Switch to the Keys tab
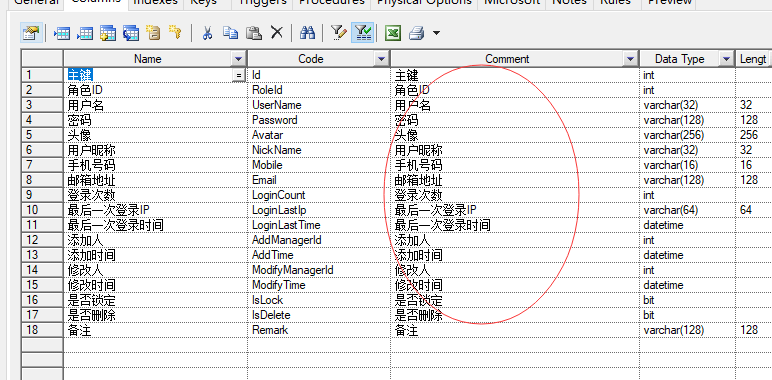The image size is (772, 380). 203,2
